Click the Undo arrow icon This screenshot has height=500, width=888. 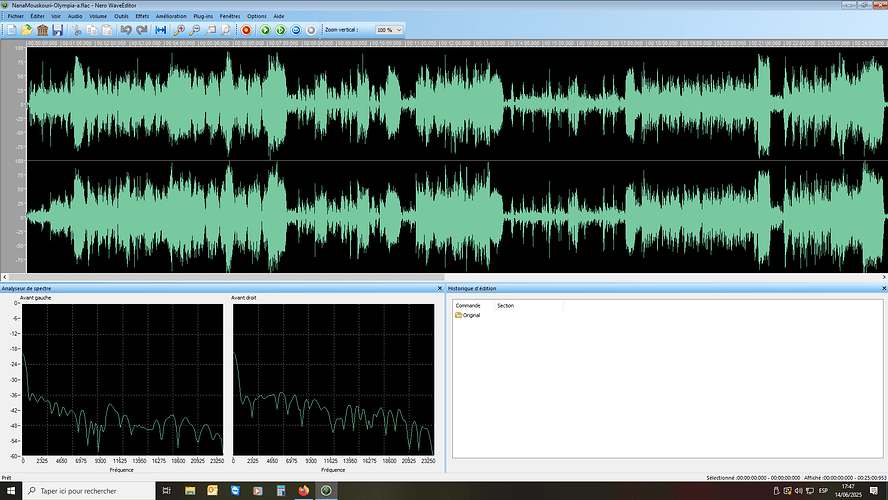pos(126,30)
